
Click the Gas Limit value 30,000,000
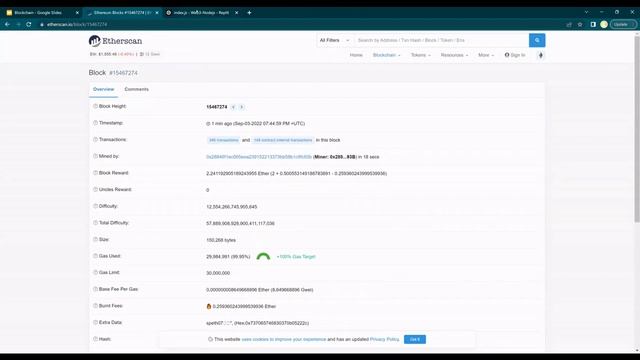click(x=218, y=273)
